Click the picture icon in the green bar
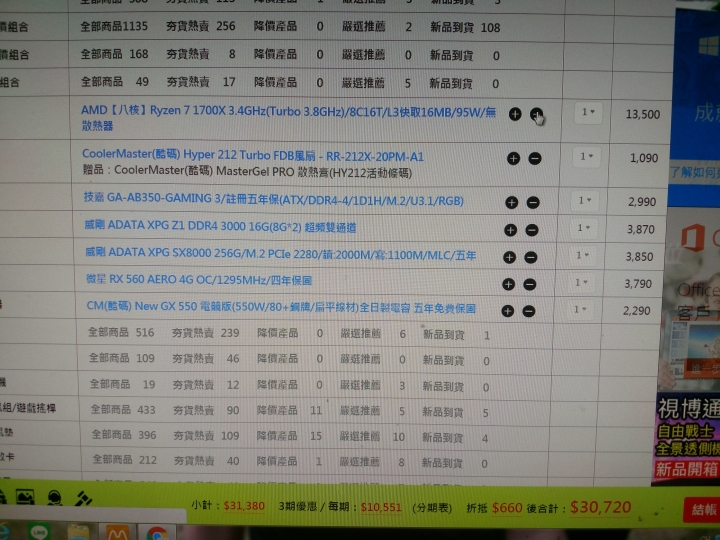 tap(25, 497)
